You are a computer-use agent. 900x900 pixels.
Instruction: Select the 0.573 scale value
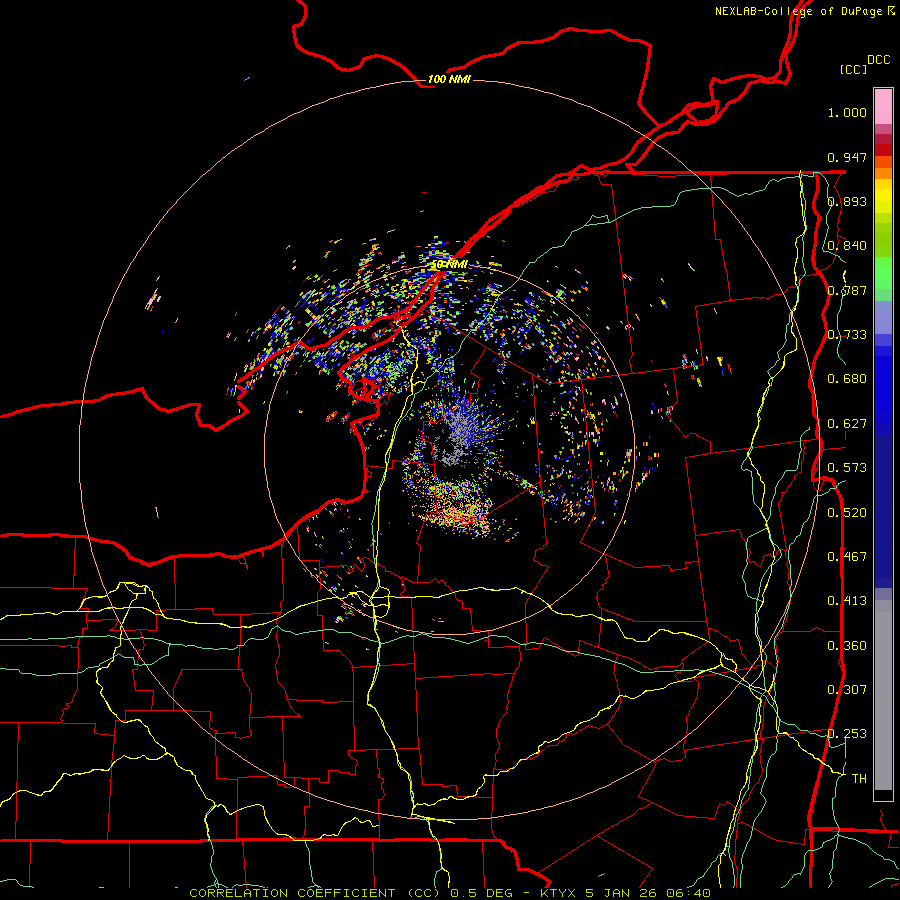click(847, 468)
